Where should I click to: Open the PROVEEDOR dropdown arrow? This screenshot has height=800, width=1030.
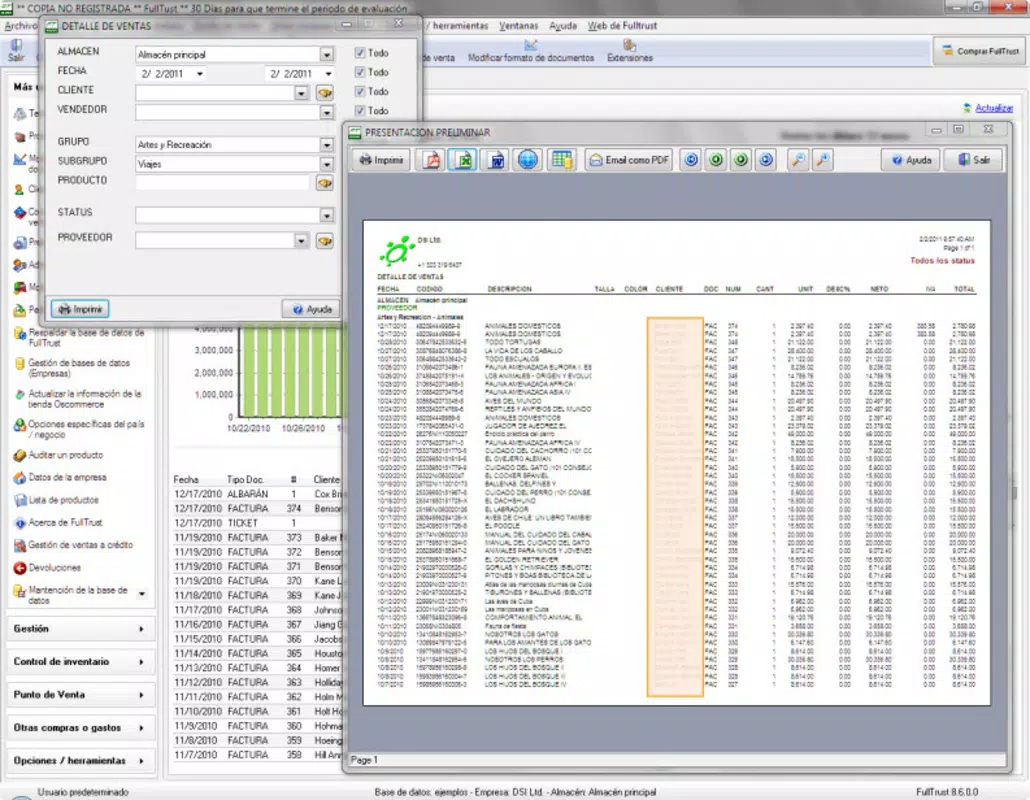point(301,241)
